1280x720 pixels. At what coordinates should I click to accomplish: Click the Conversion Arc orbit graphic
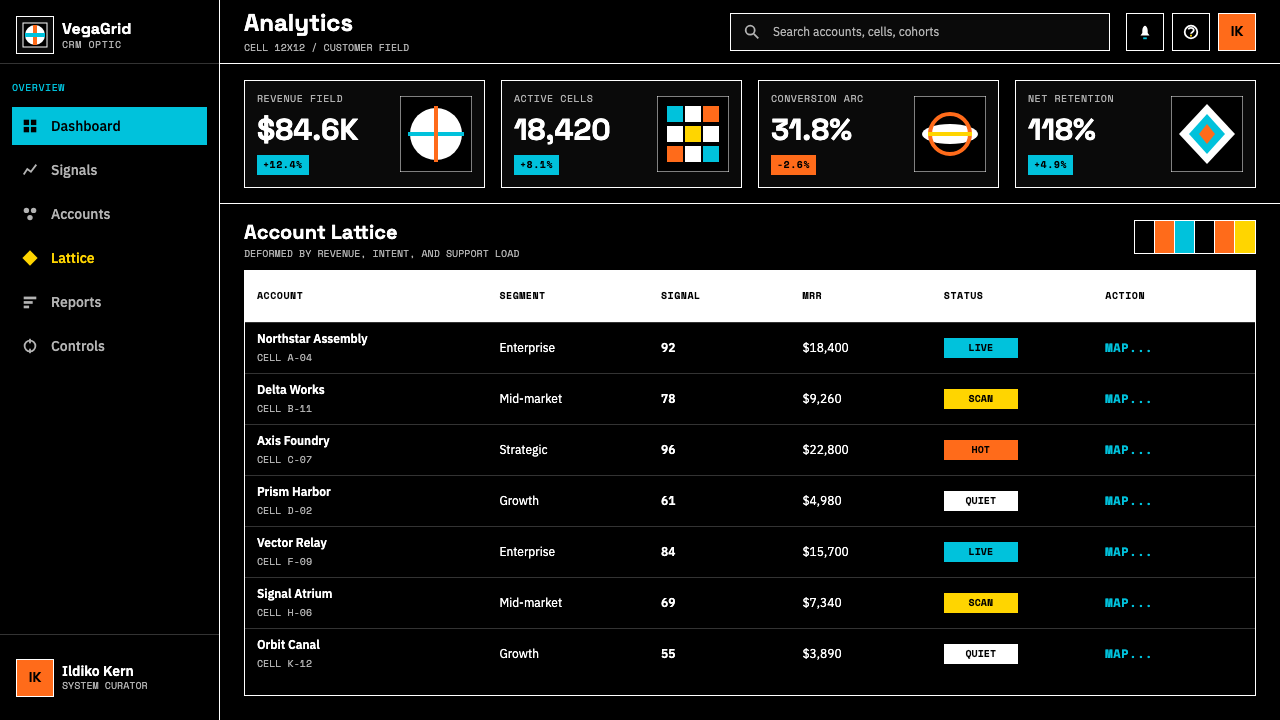(x=950, y=134)
